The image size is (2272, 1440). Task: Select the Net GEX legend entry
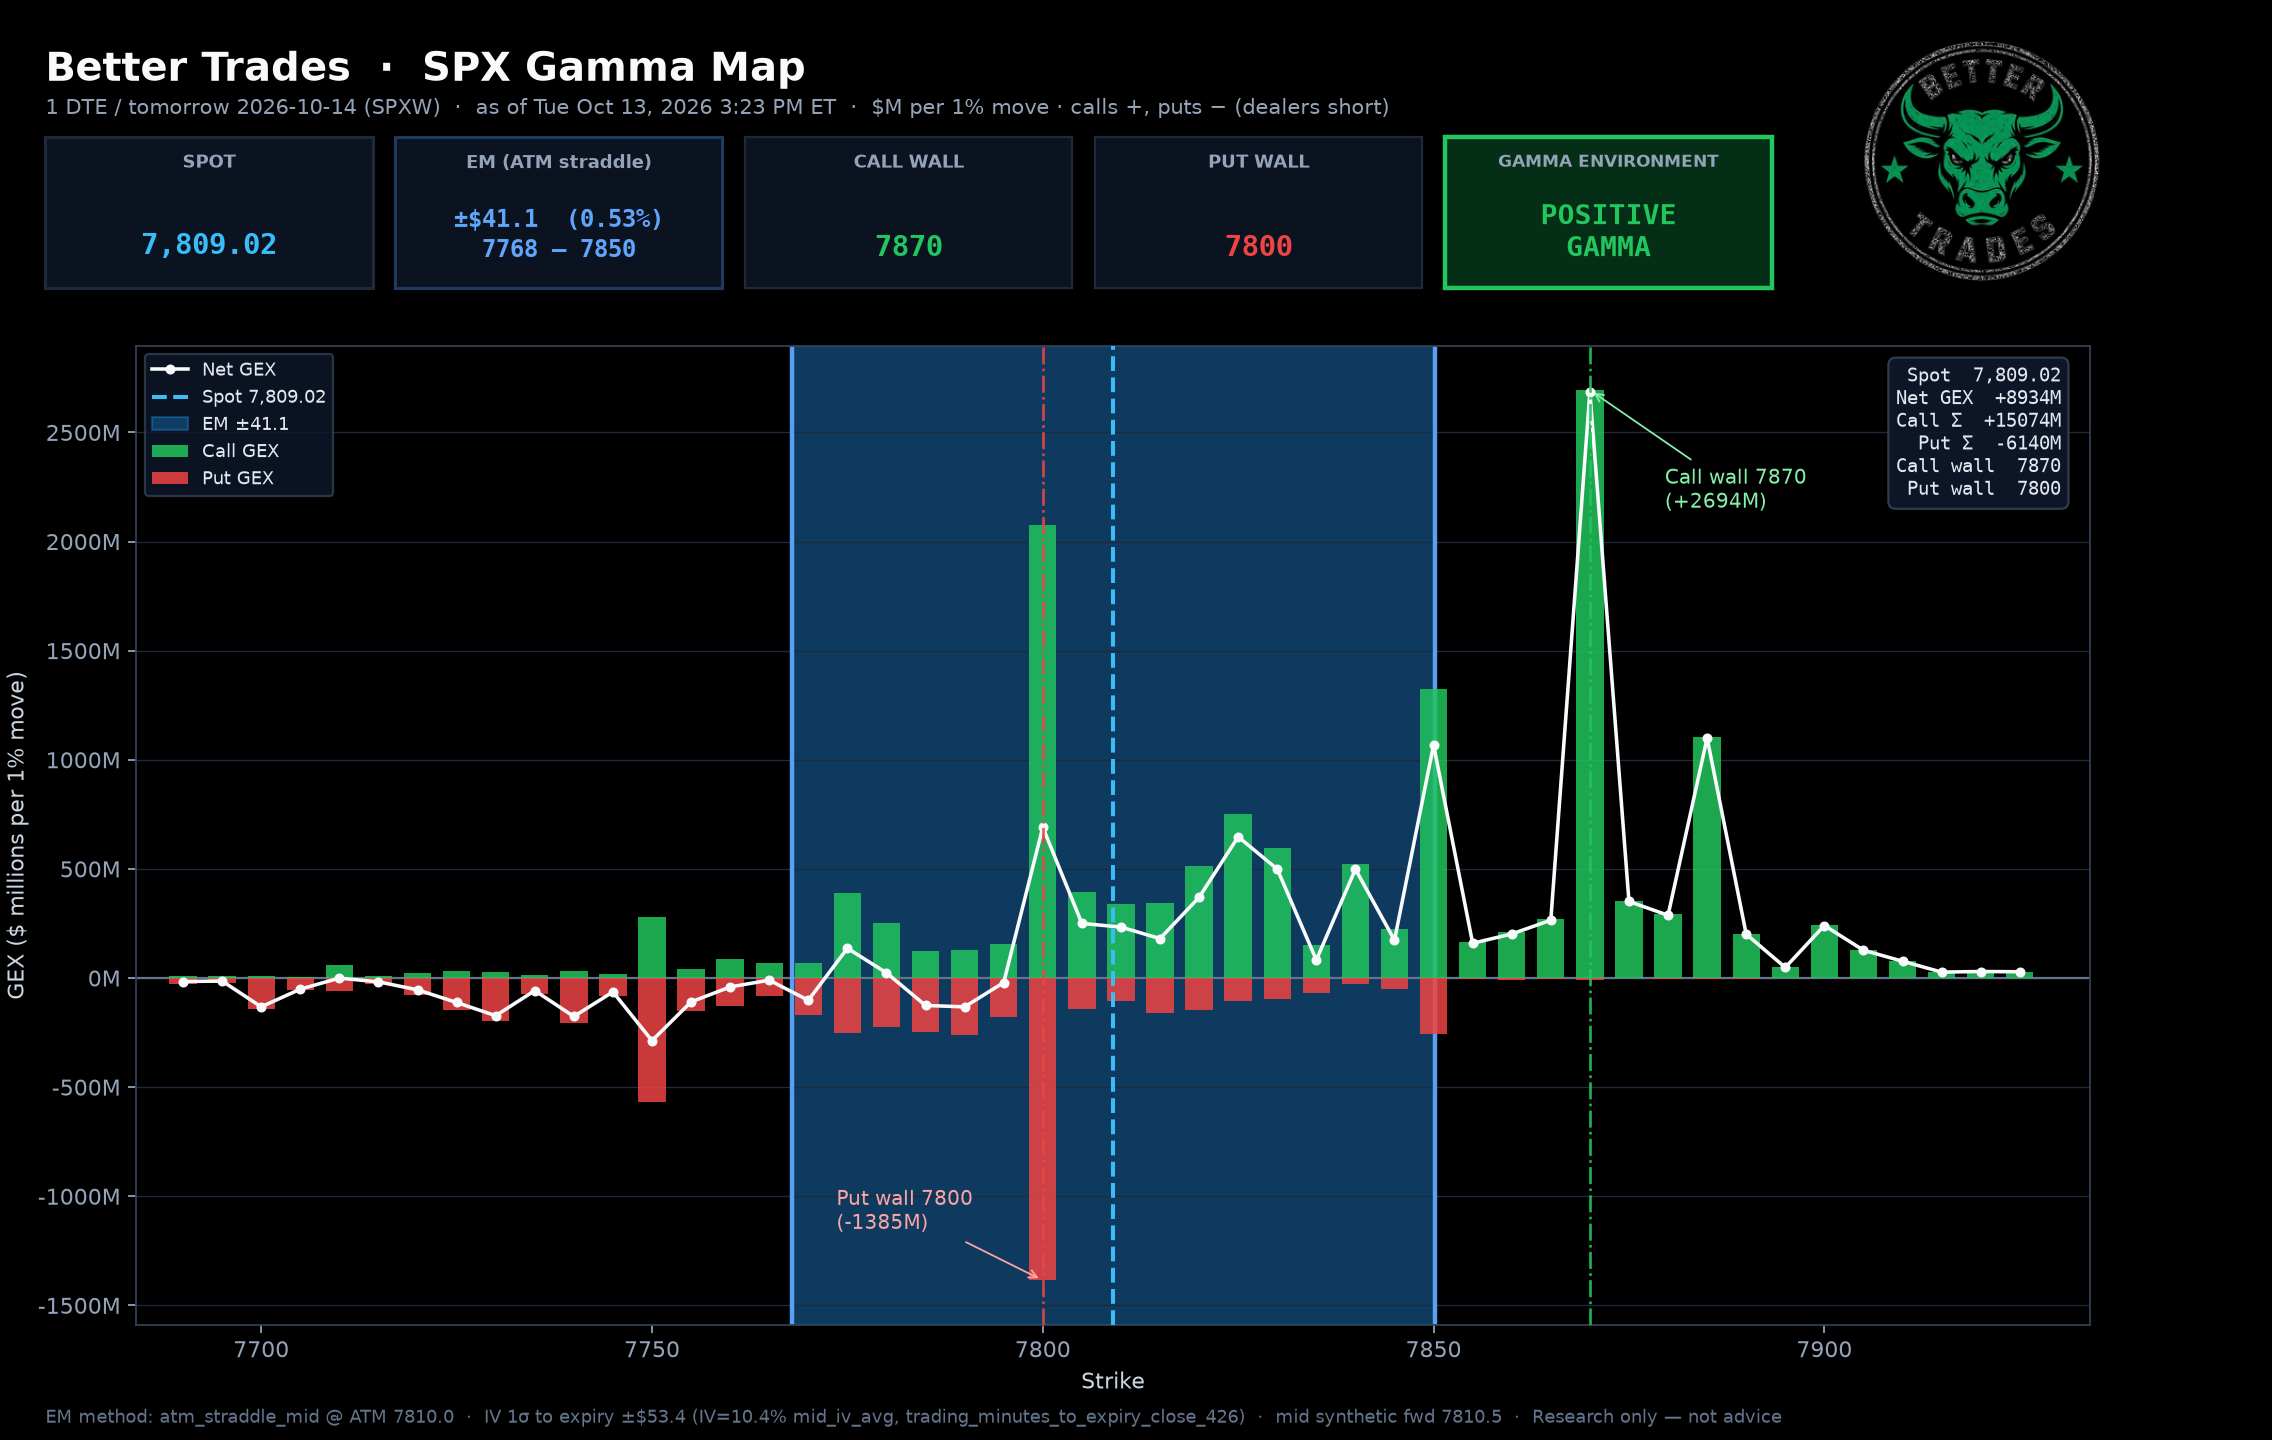(213, 369)
